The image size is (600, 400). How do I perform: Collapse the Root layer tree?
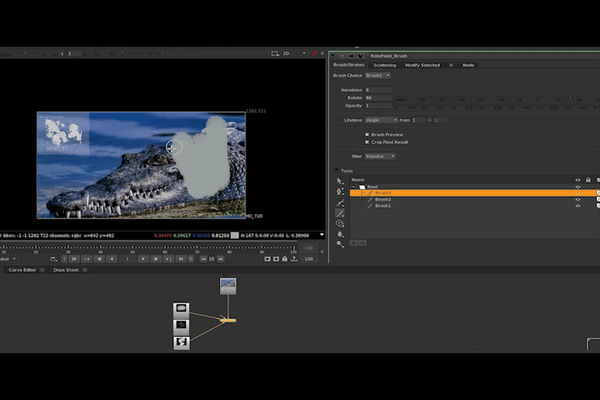pyautogui.click(x=353, y=186)
